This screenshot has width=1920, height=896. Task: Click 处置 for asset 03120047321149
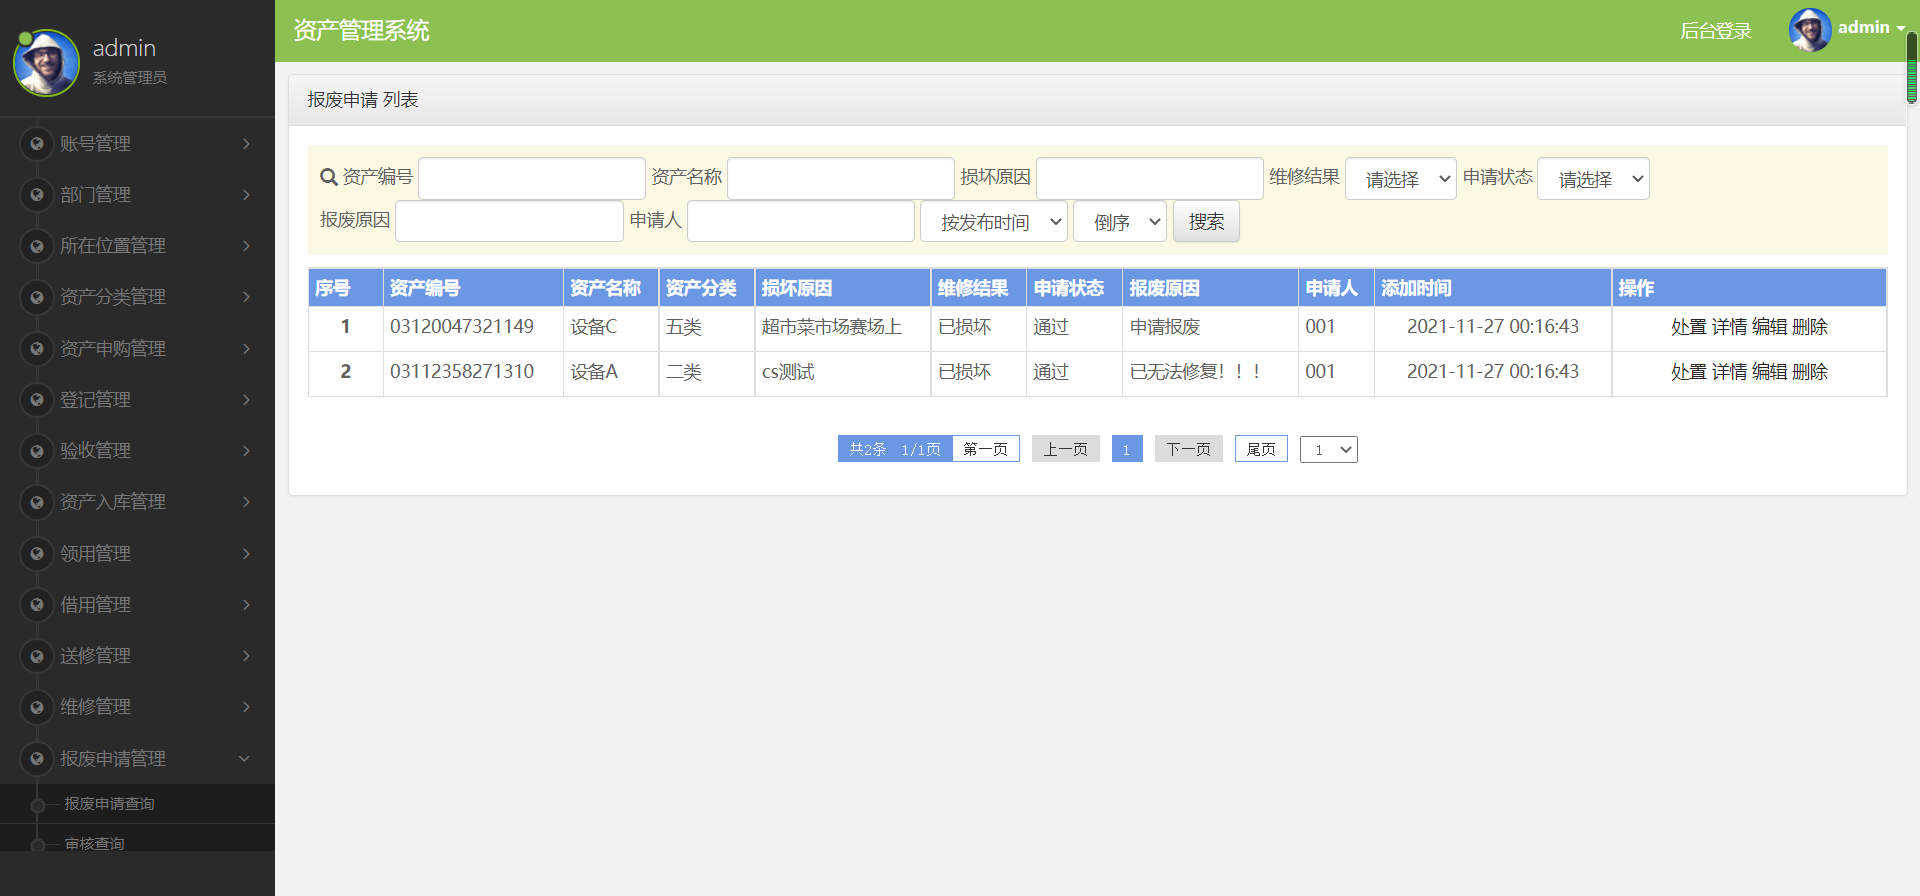tap(1689, 327)
